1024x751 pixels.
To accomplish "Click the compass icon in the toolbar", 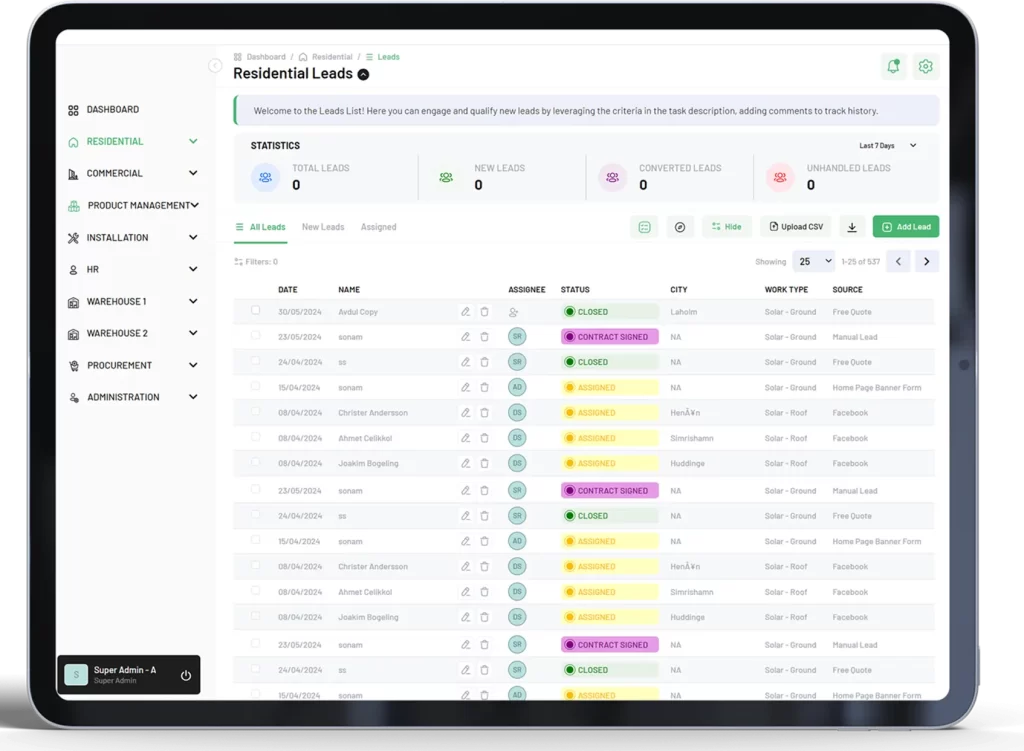I will coord(680,227).
